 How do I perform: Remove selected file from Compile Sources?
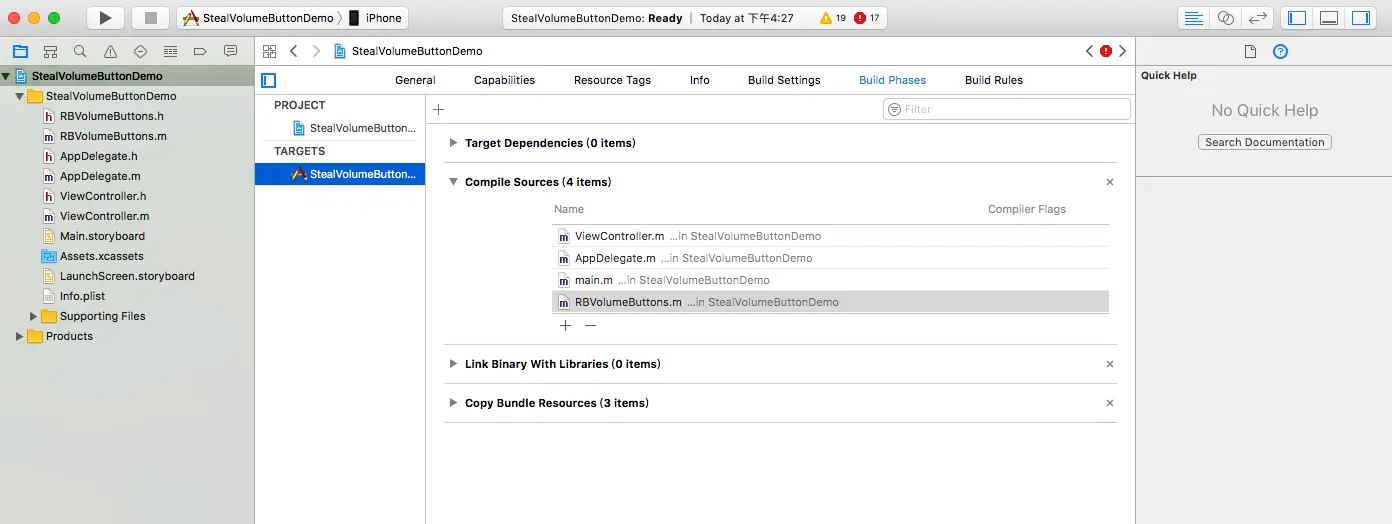590,326
